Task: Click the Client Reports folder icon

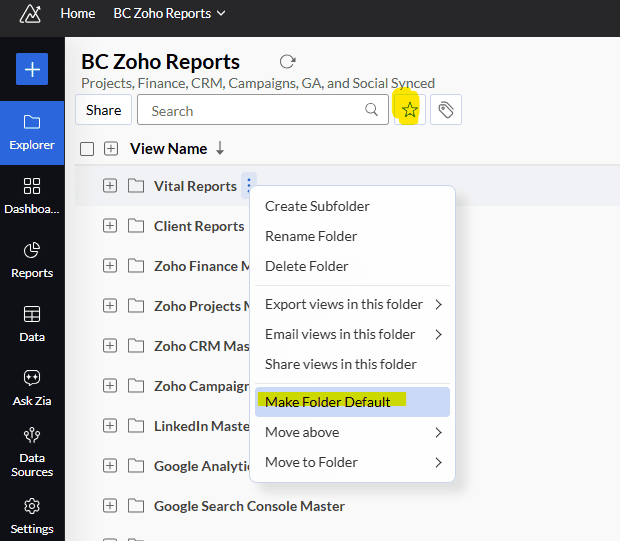Action: [x=136, y=226]
